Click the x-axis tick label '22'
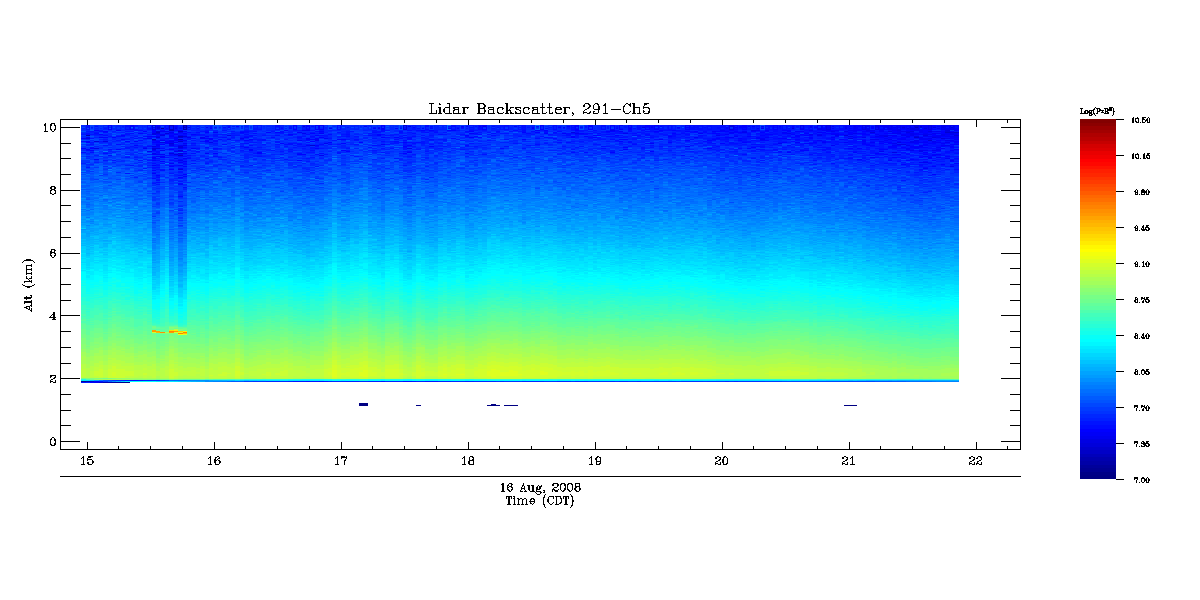 click(x=976, y=461)
